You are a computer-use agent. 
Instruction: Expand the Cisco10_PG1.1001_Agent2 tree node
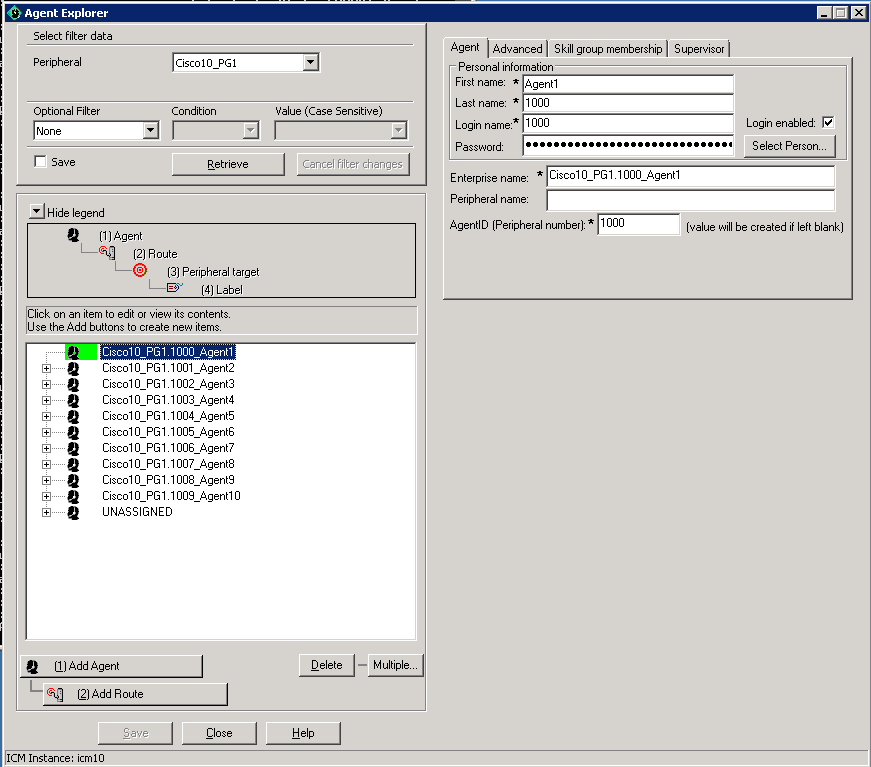point(47,368)
